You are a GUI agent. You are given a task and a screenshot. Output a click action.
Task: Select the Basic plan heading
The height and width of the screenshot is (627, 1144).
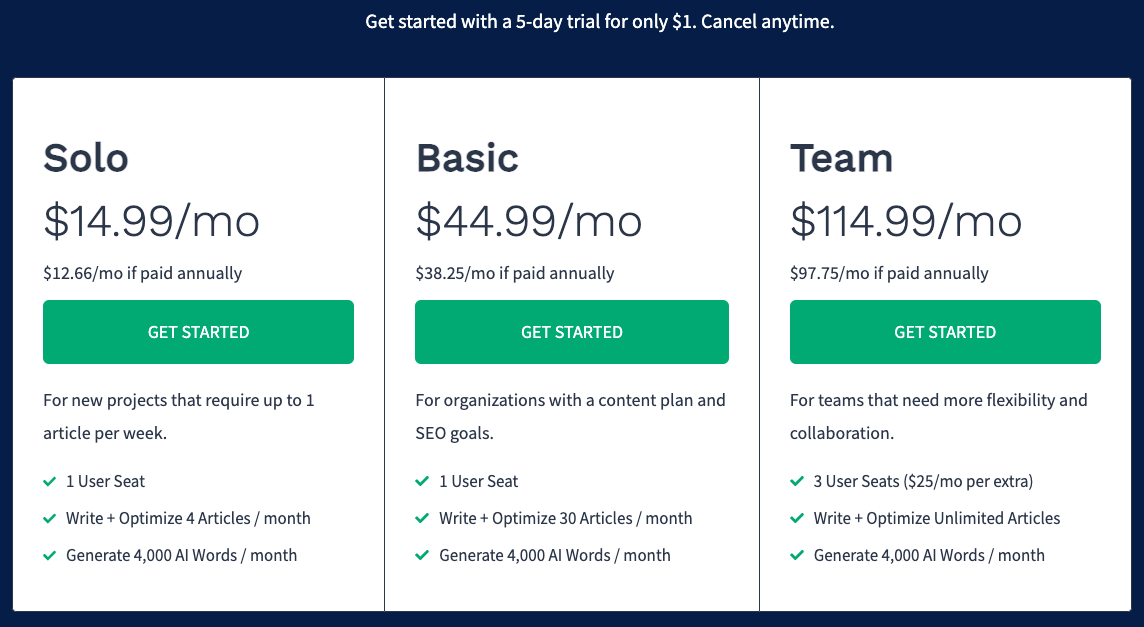[x=468, y=158]
